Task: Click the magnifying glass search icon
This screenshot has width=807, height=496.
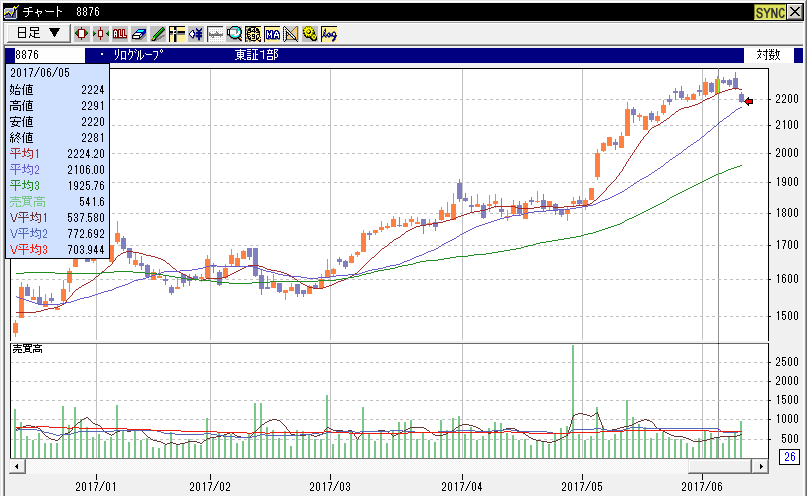Action: [234, 33]
